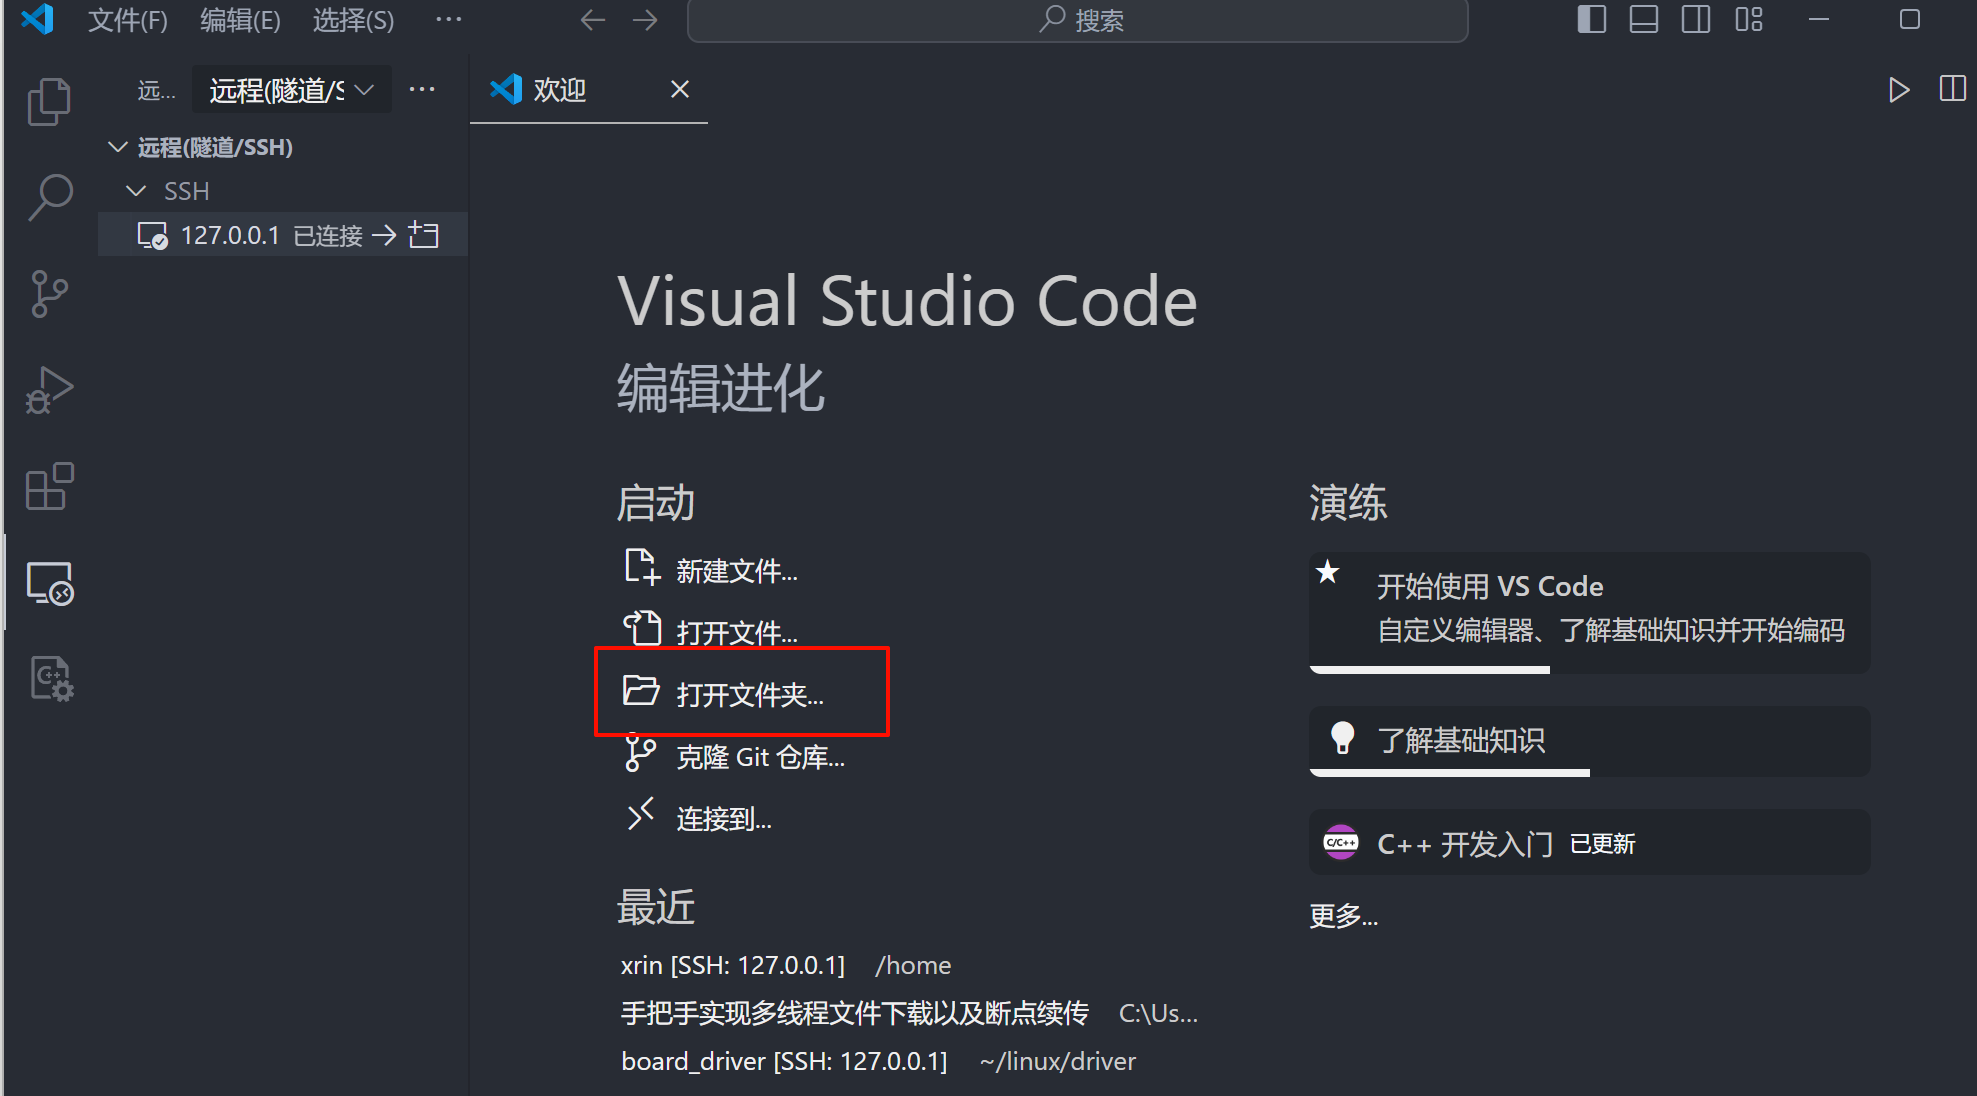The image size is (1977, 1096).
Task: Click progress bar under 了解基础知识
Action: (x=1450, y=773)
